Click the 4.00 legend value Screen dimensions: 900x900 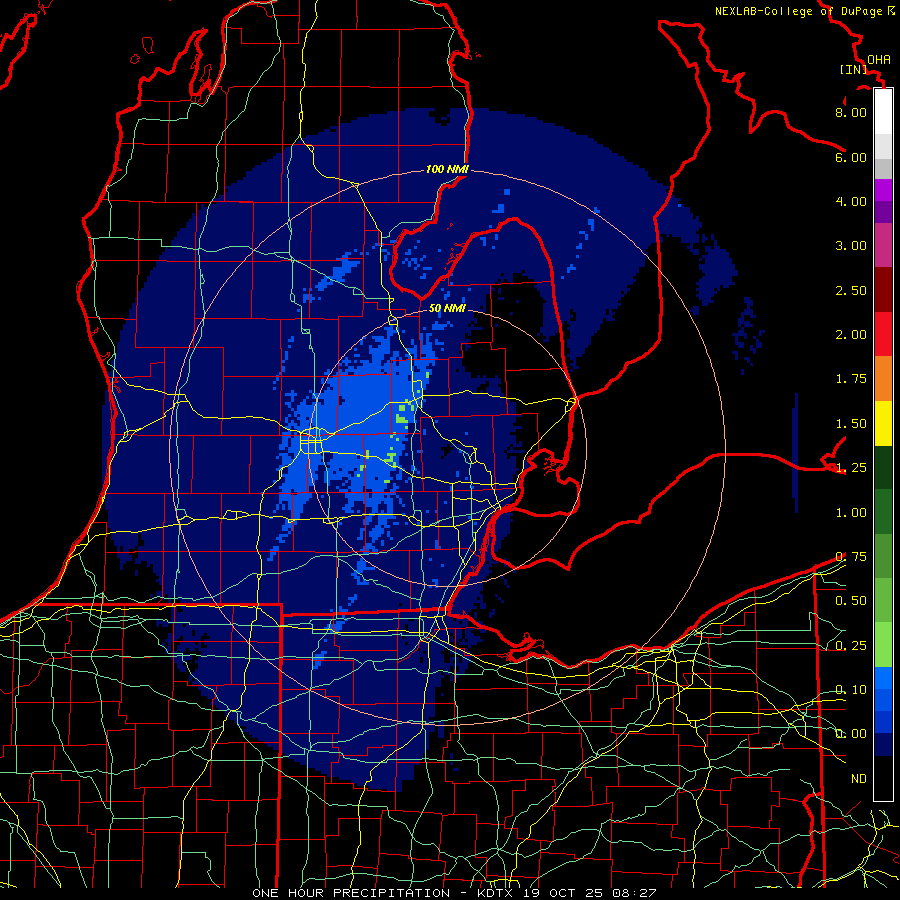point(851,201)
